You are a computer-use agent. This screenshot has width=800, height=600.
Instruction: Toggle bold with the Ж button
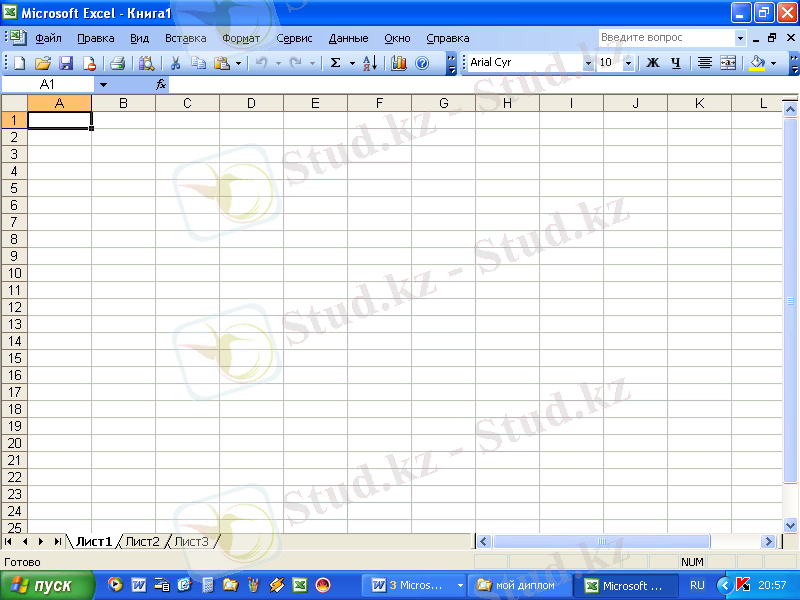[653, 63]
